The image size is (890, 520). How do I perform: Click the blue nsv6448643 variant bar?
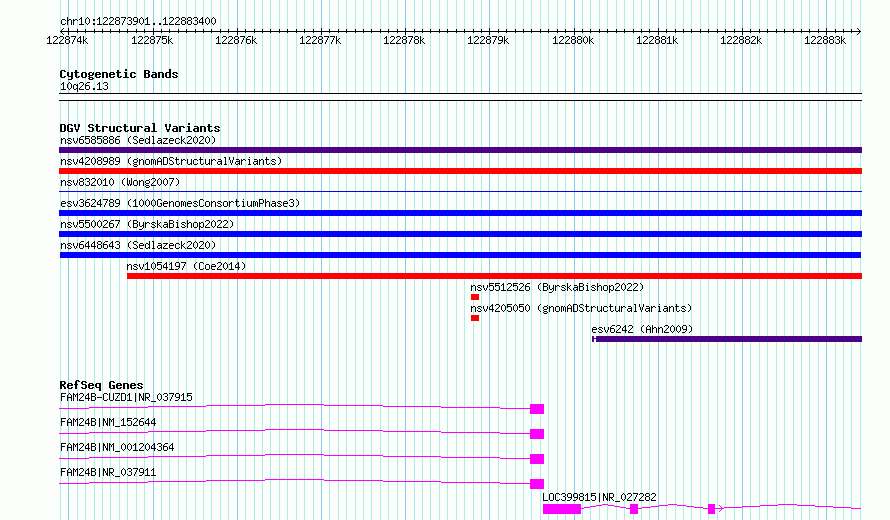(x=460, y=255)
